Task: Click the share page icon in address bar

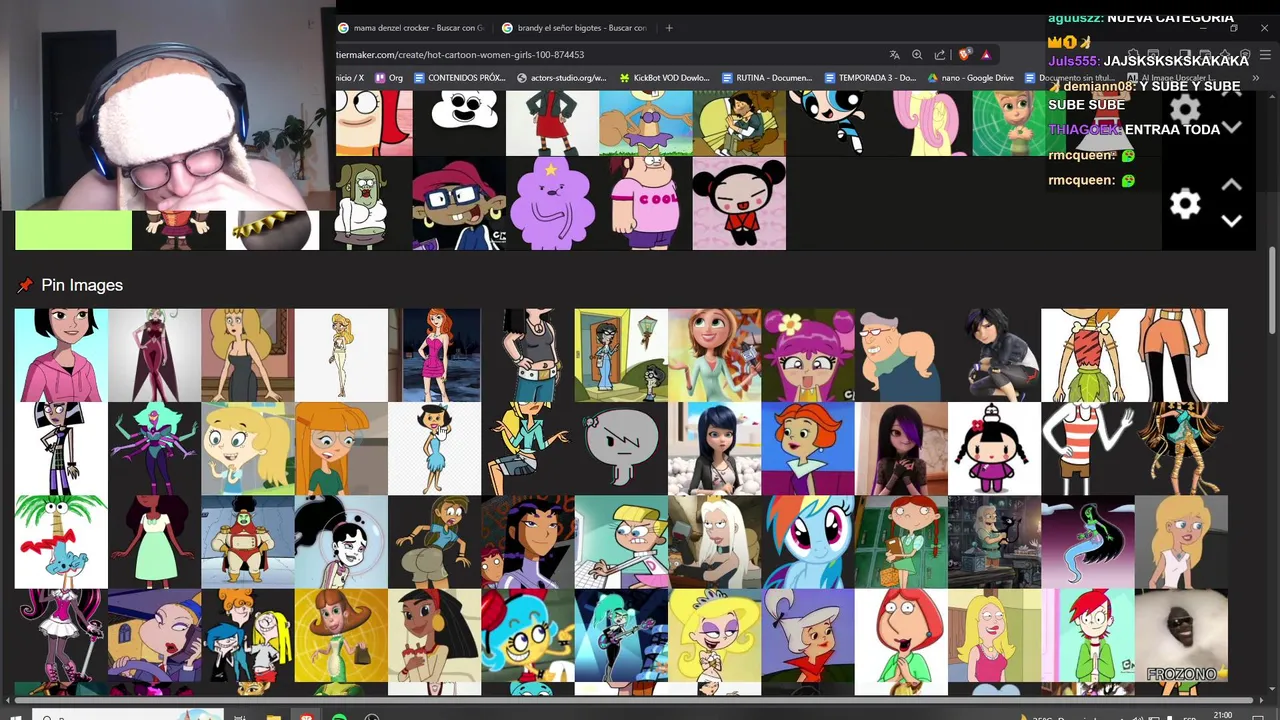Action: point(940,55)
